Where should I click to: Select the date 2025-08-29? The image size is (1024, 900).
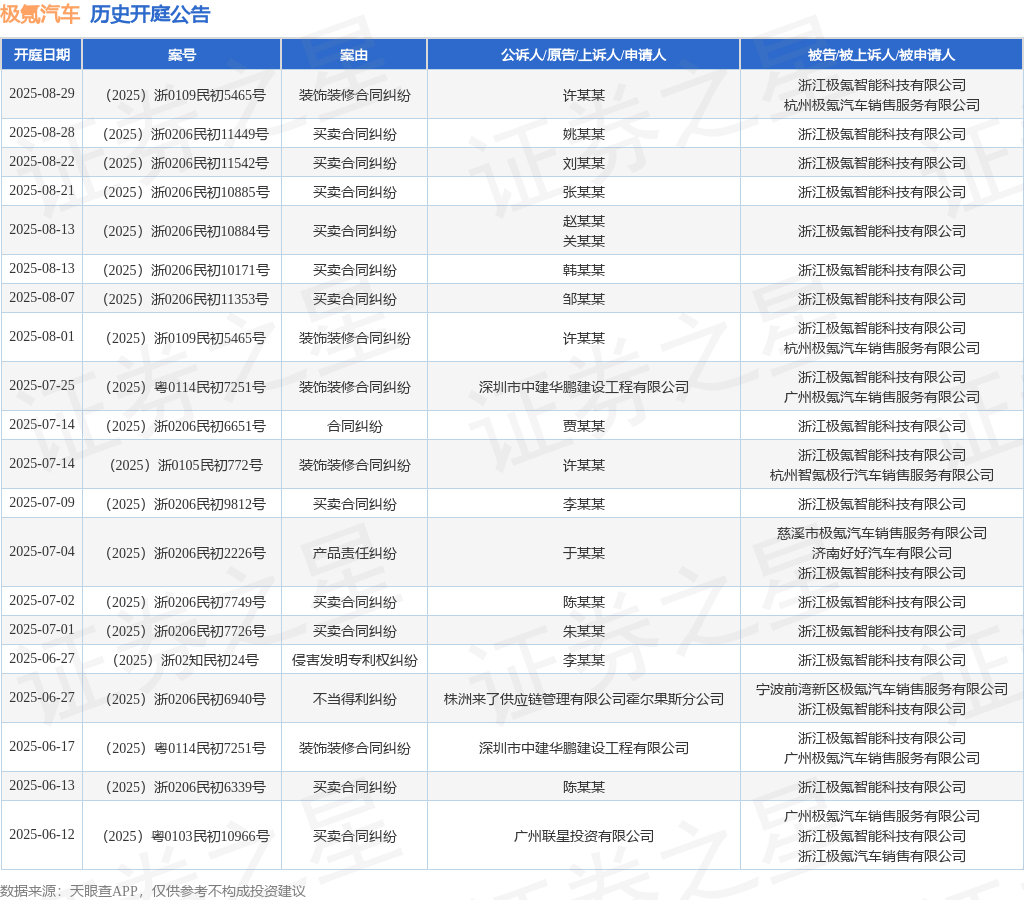[42, 93]
